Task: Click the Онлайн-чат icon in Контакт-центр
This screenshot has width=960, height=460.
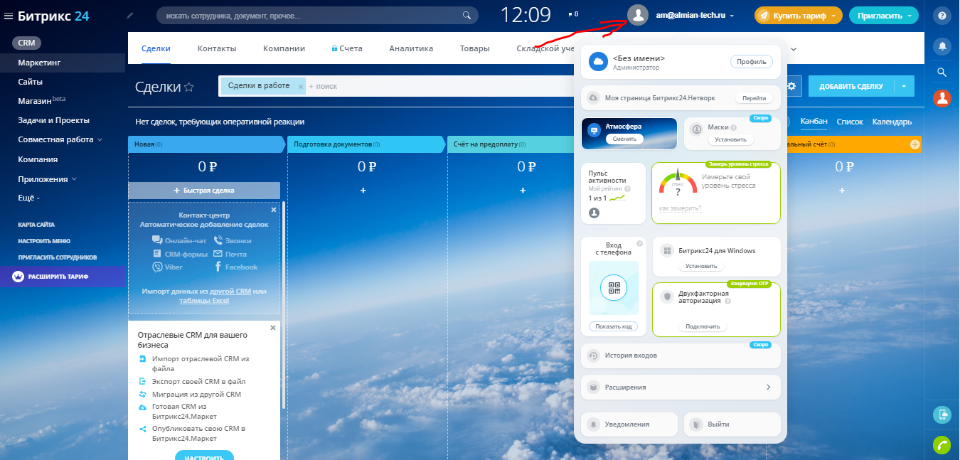Action: [x=157, y=240]
